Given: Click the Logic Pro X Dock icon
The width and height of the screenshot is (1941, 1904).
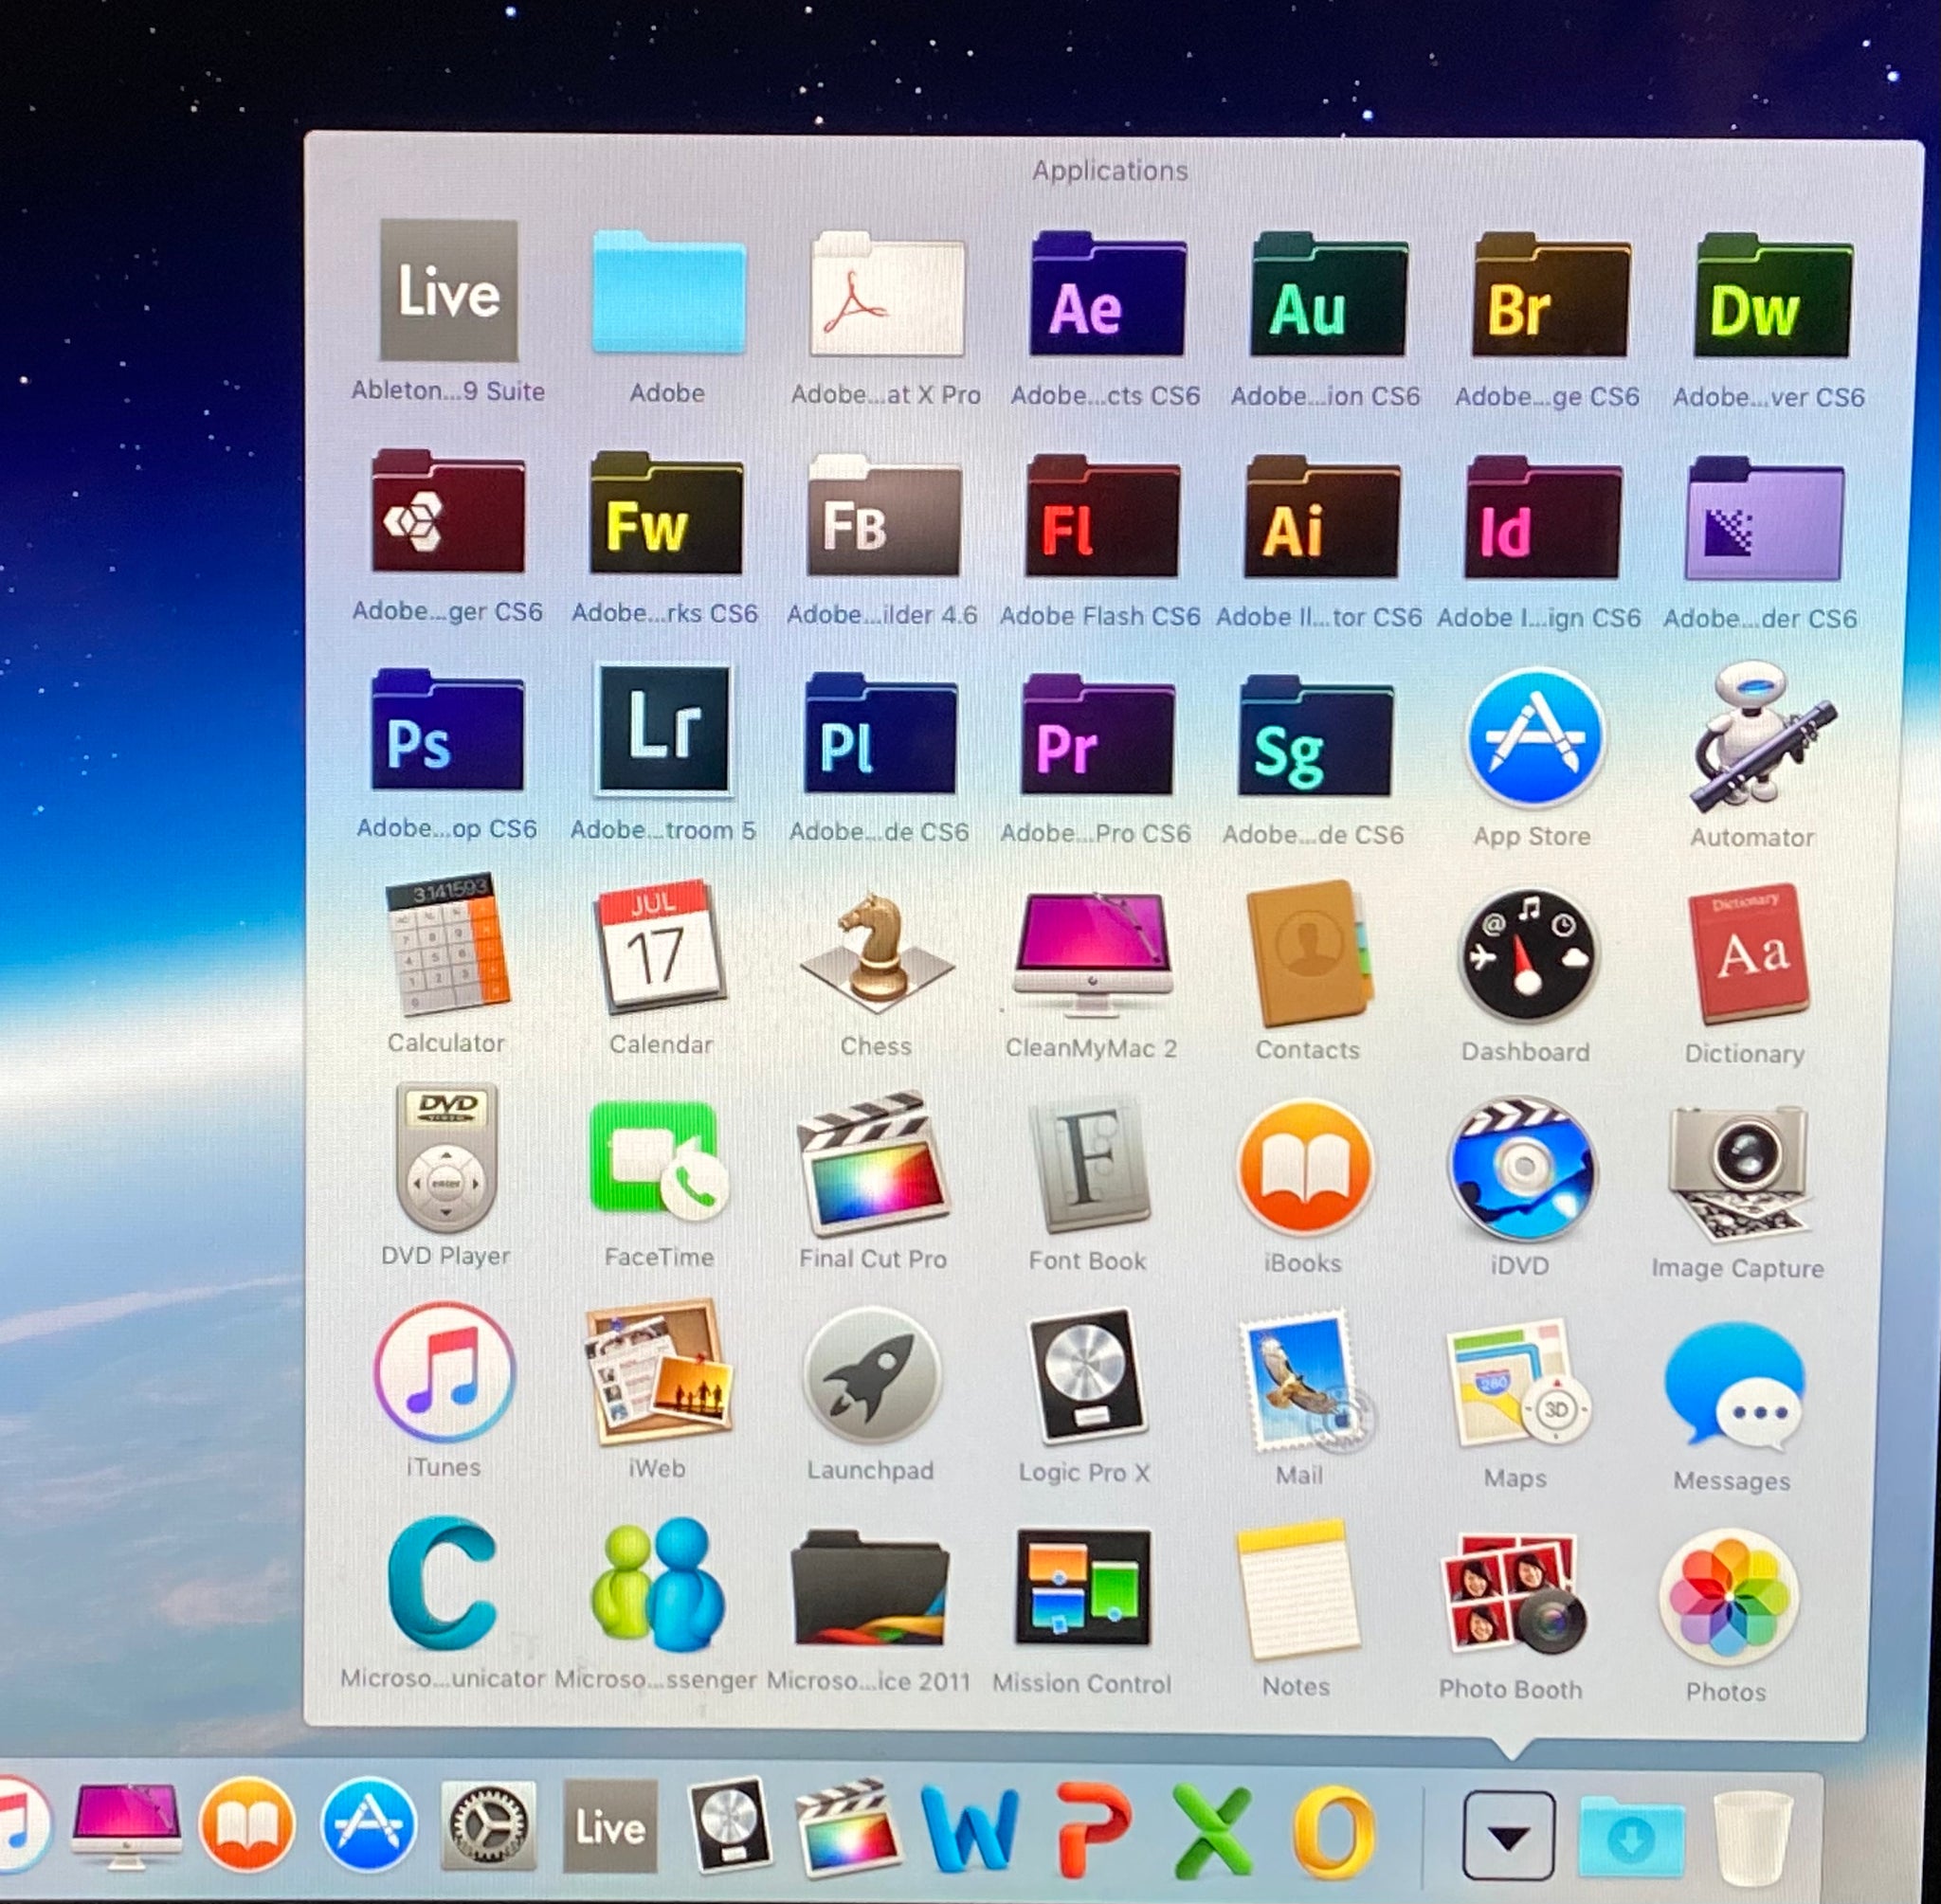Looking at the screenshot, I should 730,1826.
